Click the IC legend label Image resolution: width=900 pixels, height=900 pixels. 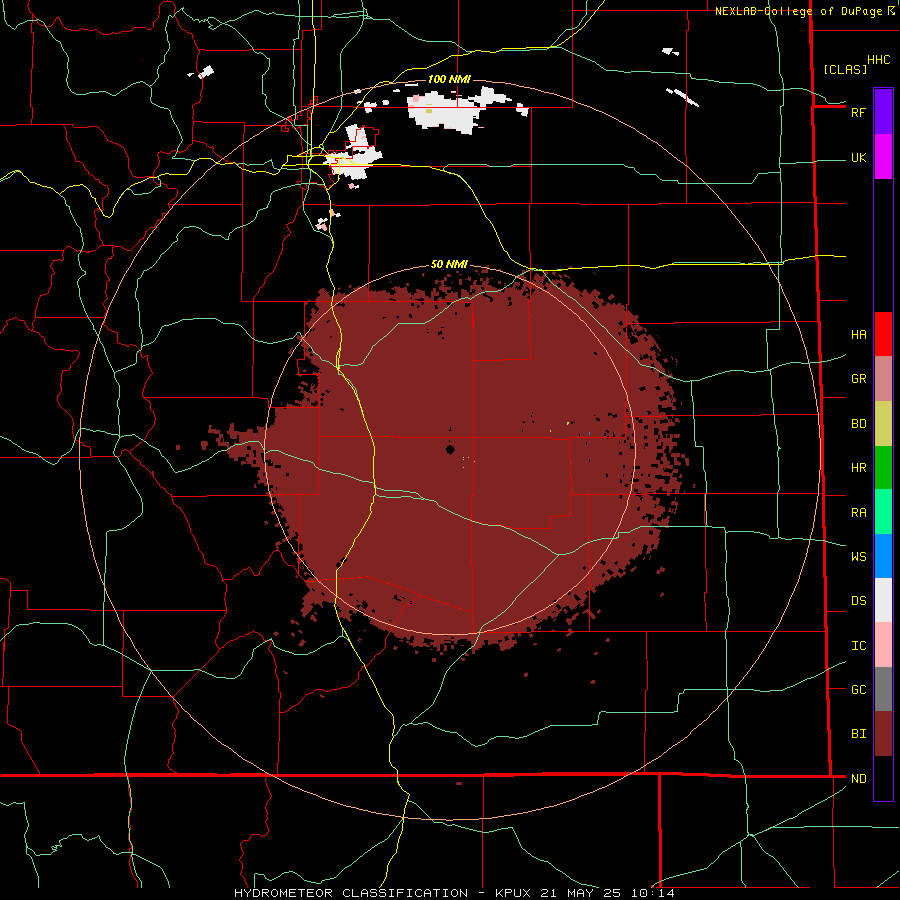[x=858, y=646]
